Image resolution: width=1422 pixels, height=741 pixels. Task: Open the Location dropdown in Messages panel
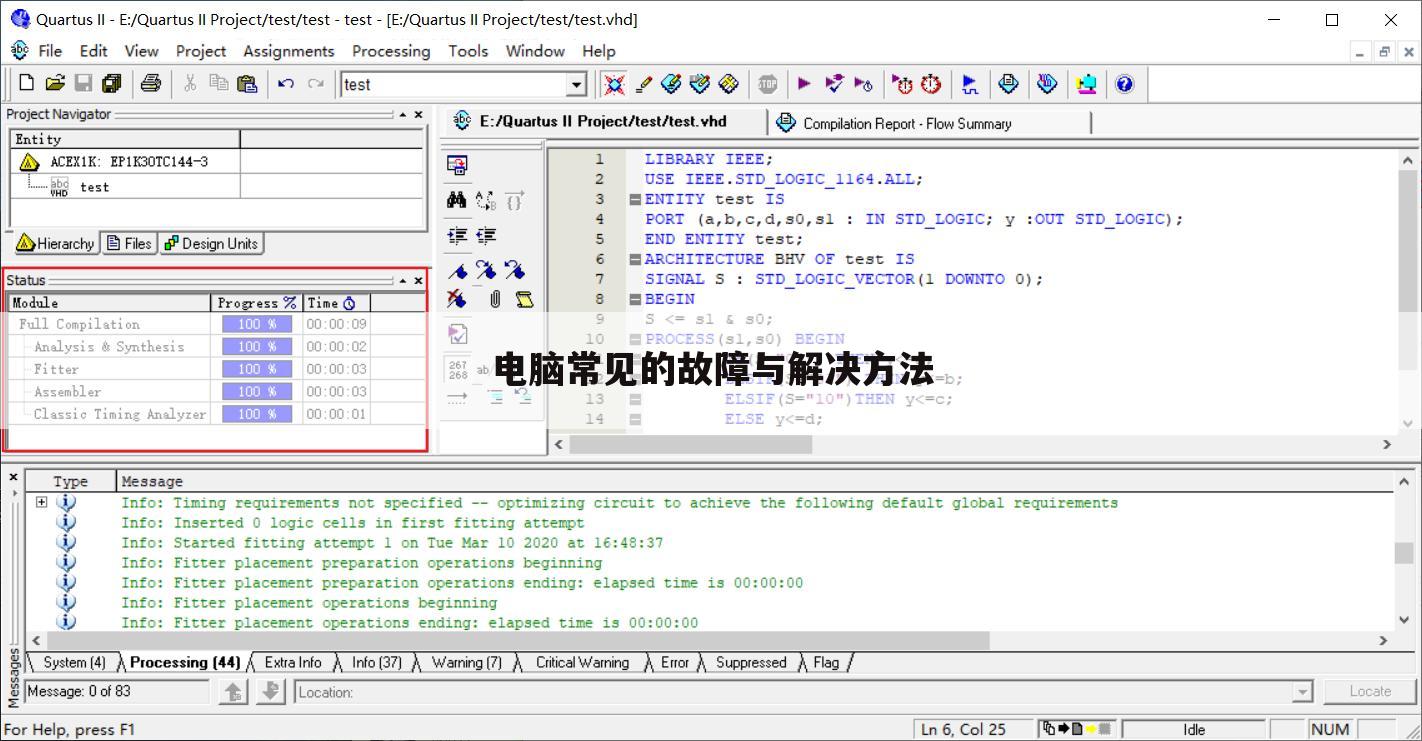pos(1302,692)
